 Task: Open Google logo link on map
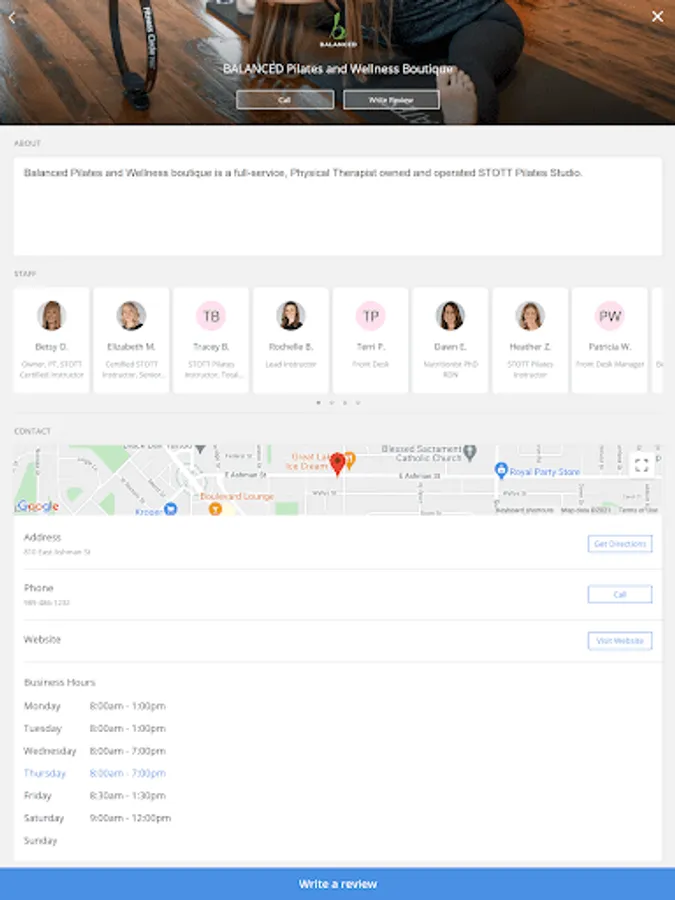pyautogui.click(x=38, y=506)
